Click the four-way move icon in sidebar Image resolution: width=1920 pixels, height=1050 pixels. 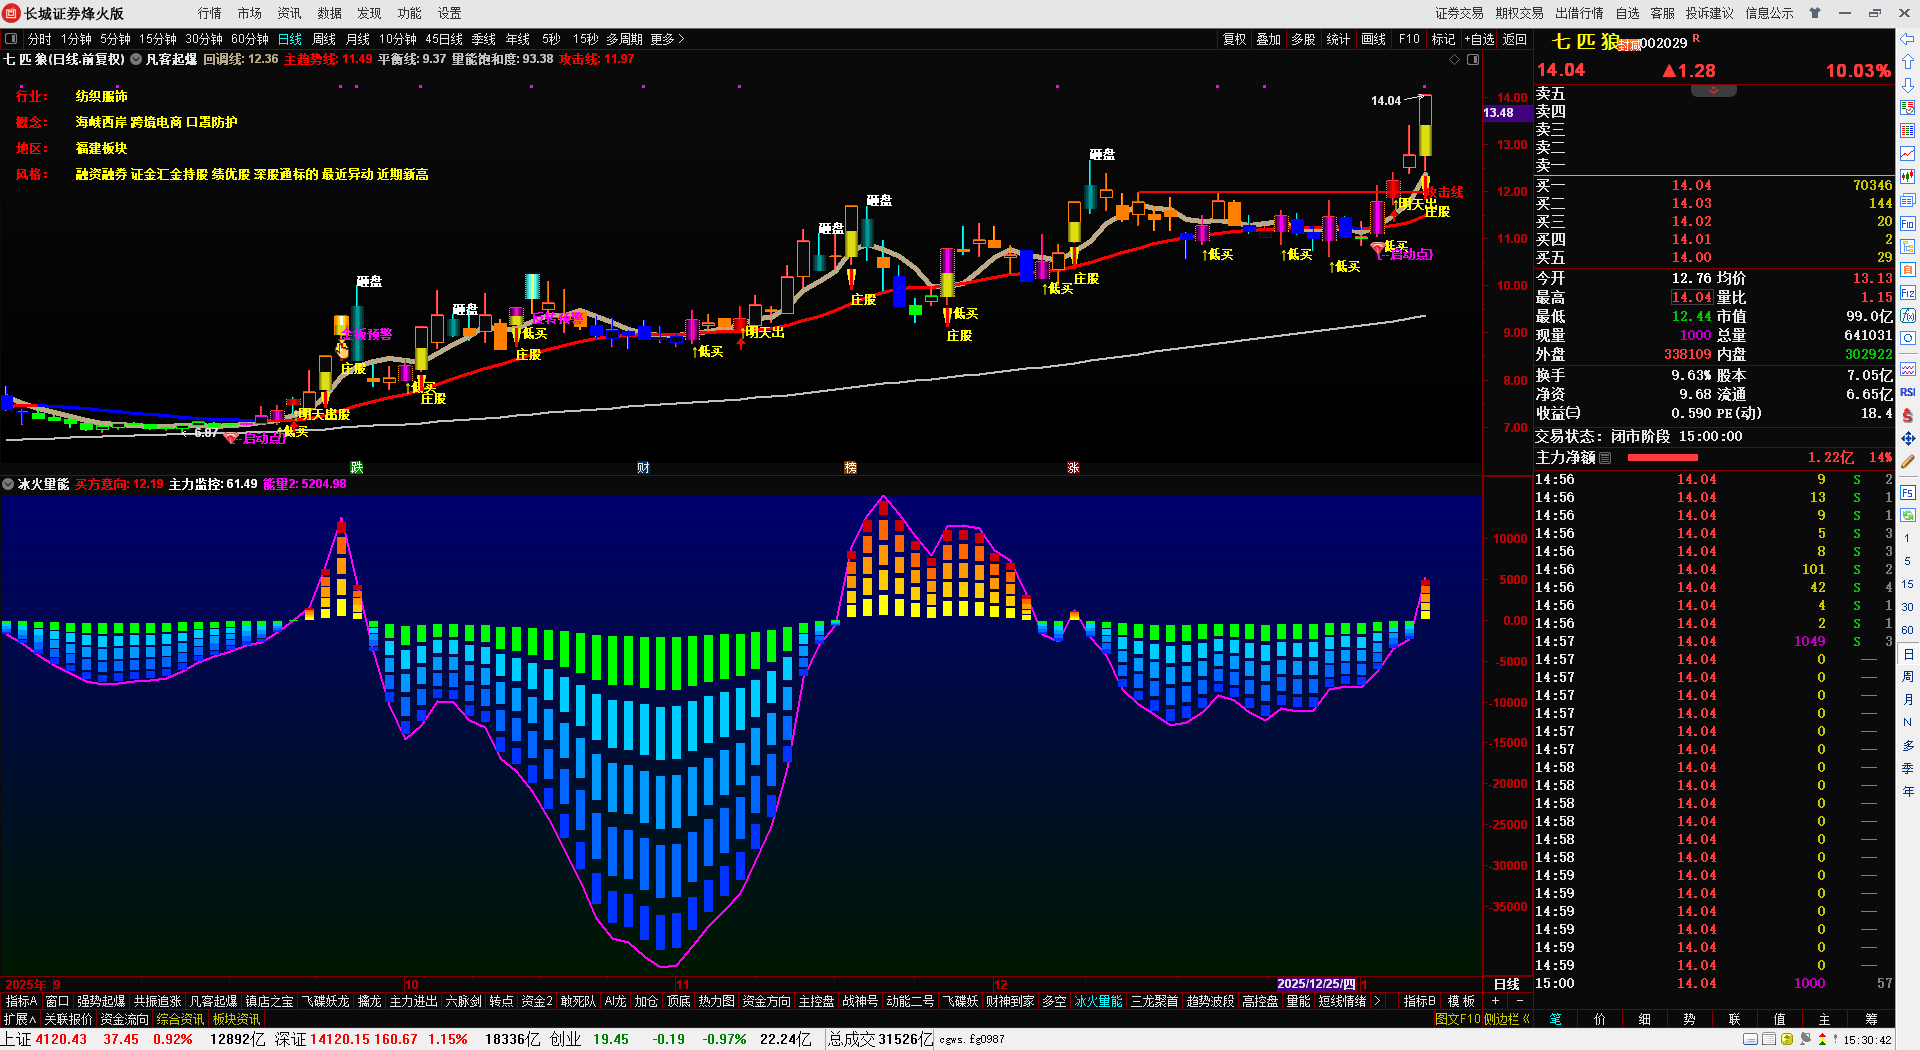1907,439
